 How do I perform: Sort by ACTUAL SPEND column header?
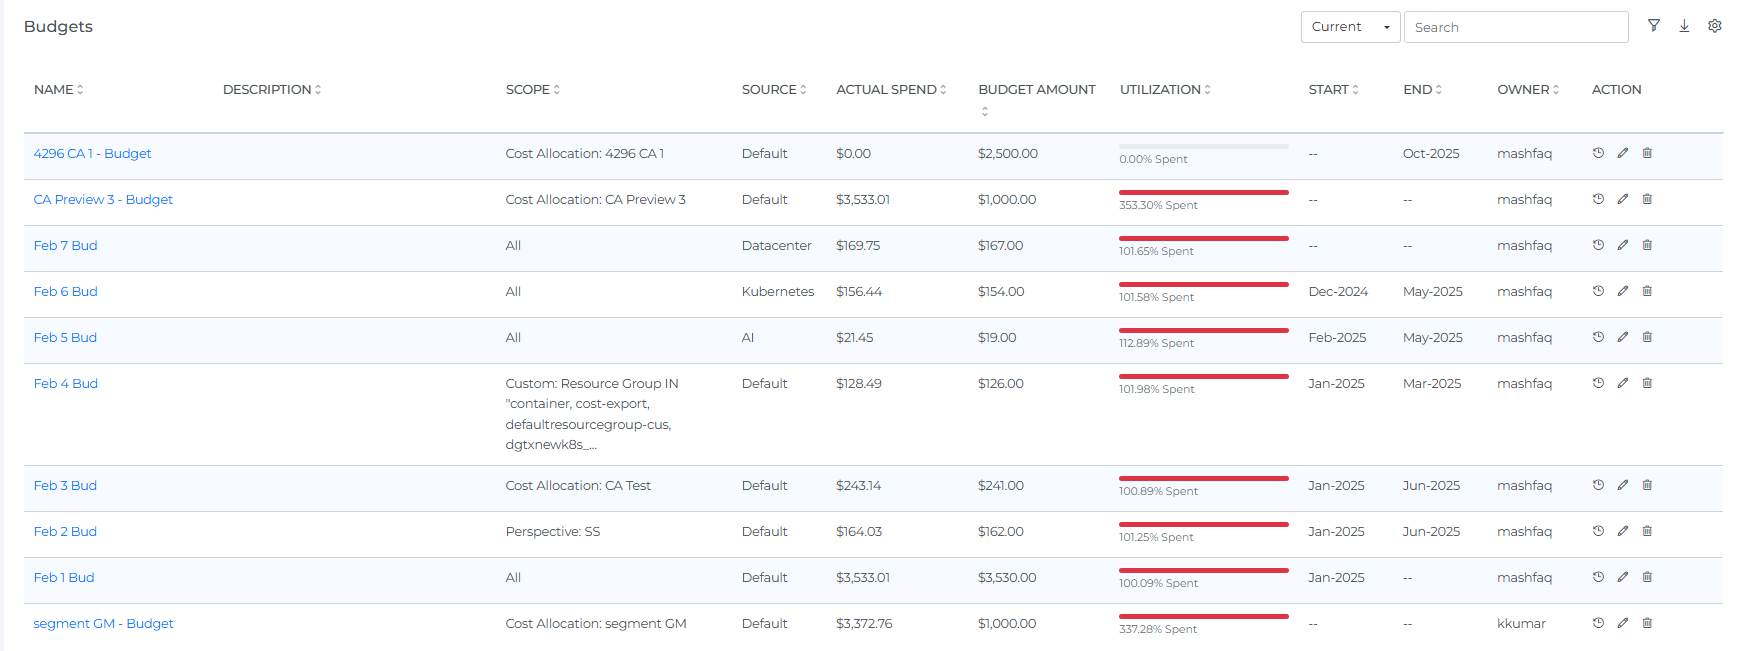coord(890,90)
